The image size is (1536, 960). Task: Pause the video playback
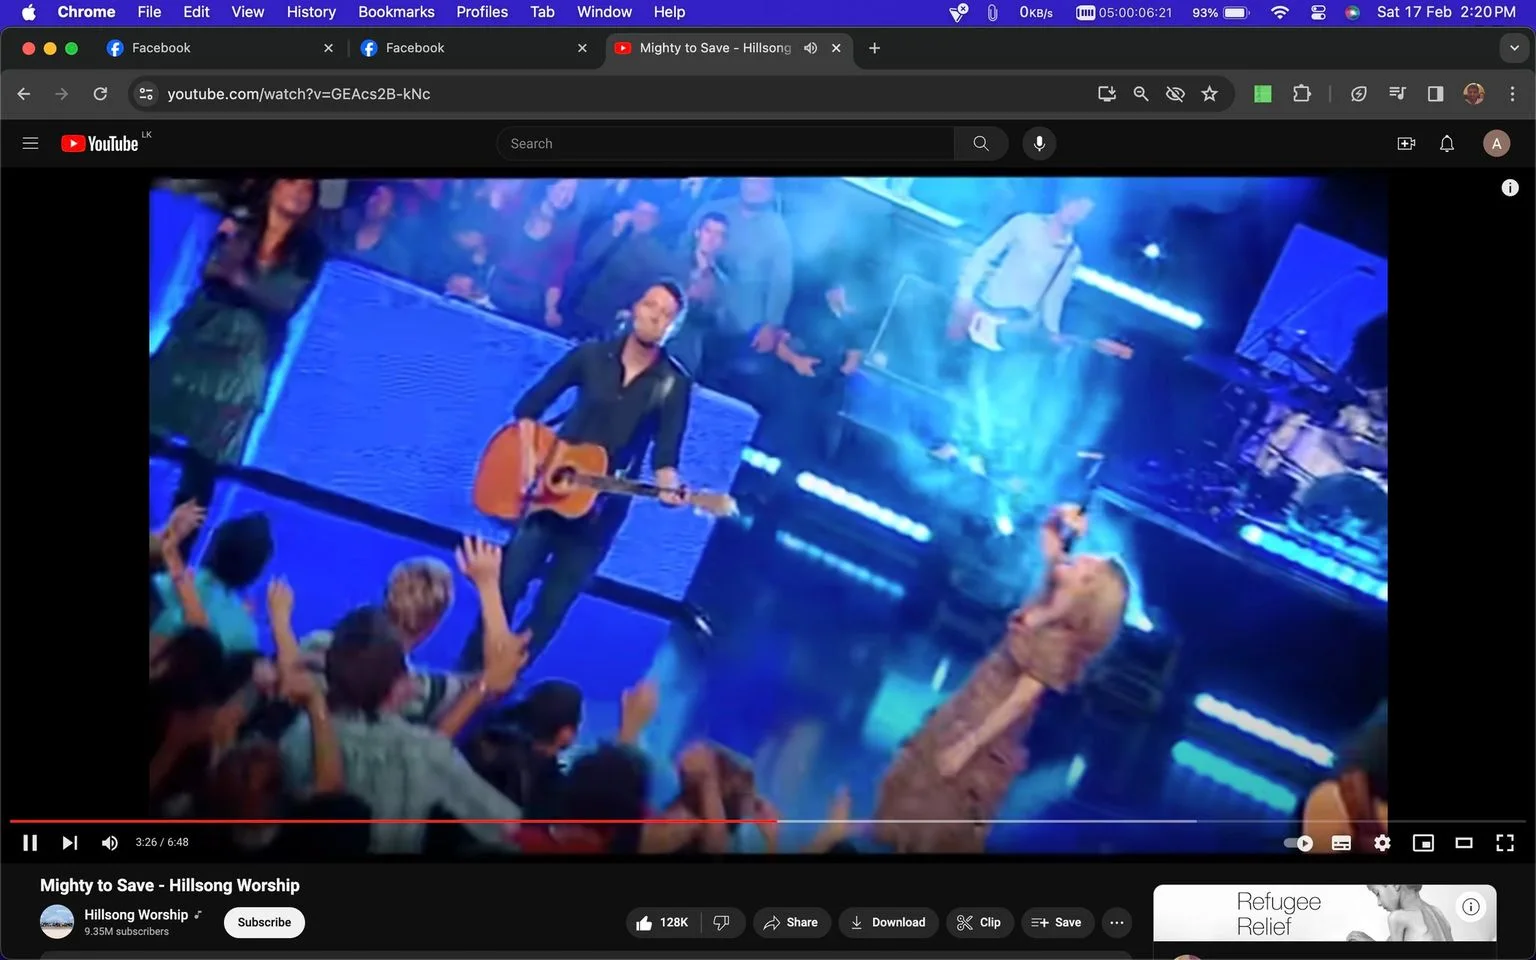coord(30,843)
